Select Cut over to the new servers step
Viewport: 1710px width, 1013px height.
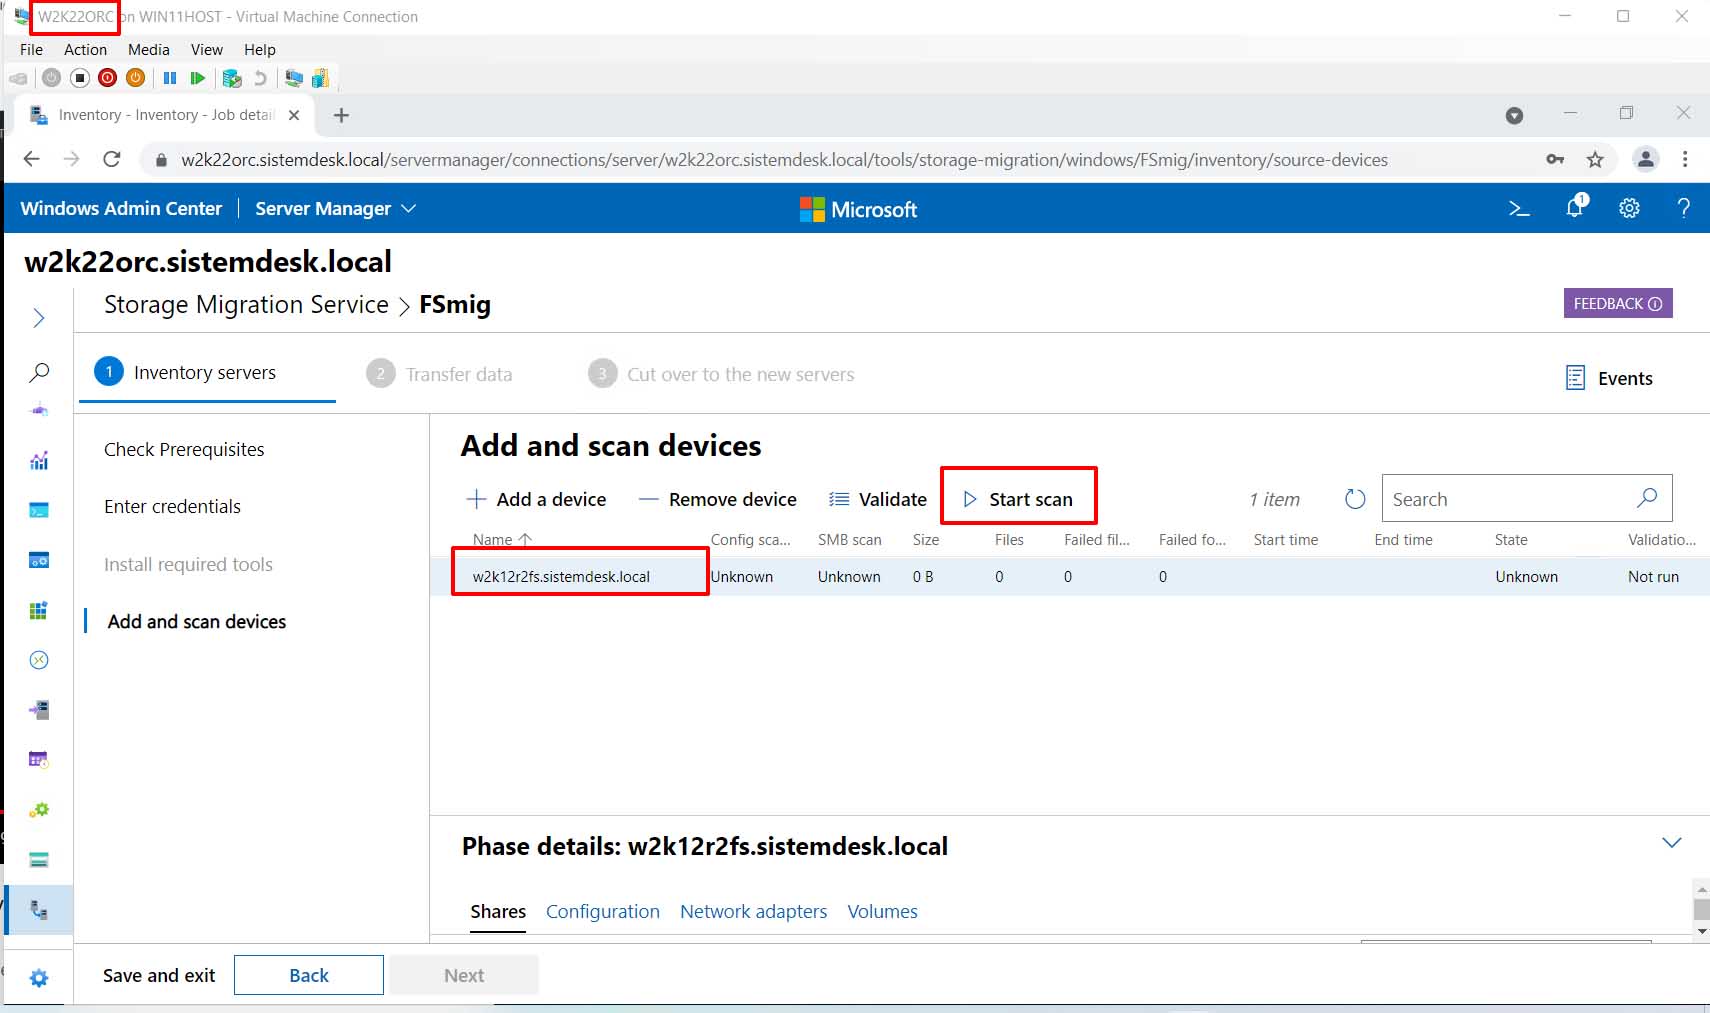(721, 374)
